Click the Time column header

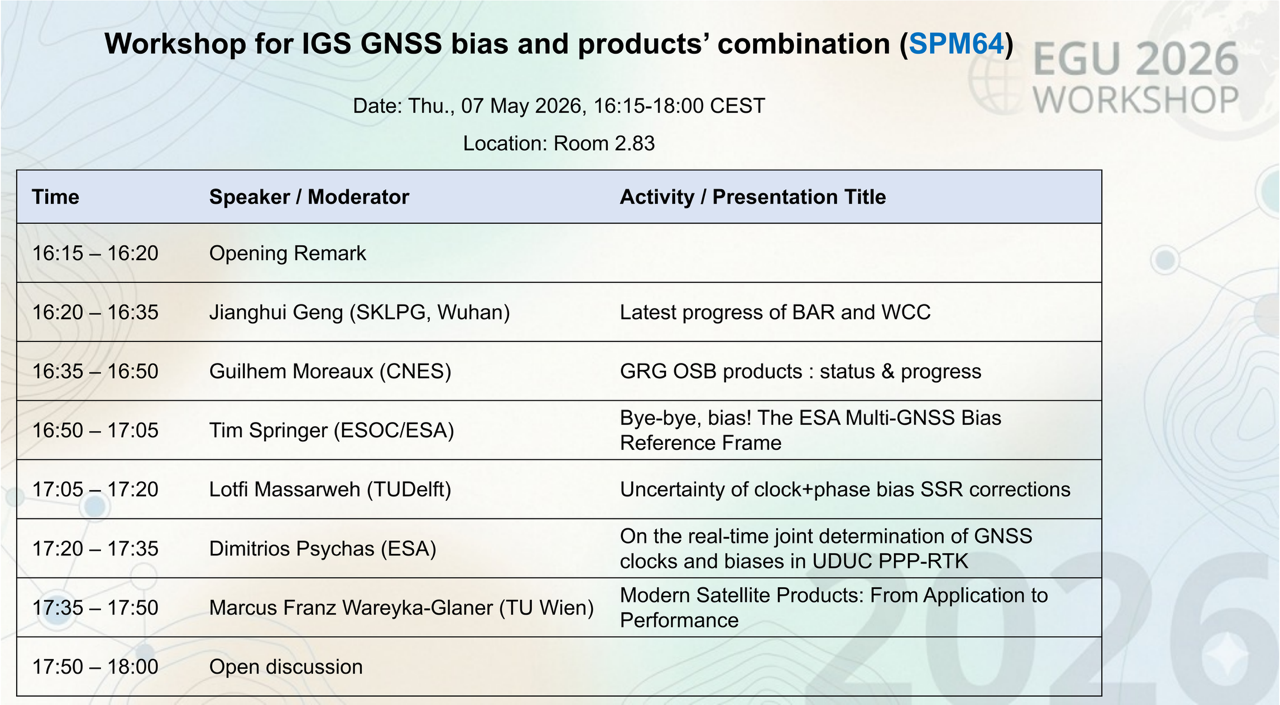55,197
